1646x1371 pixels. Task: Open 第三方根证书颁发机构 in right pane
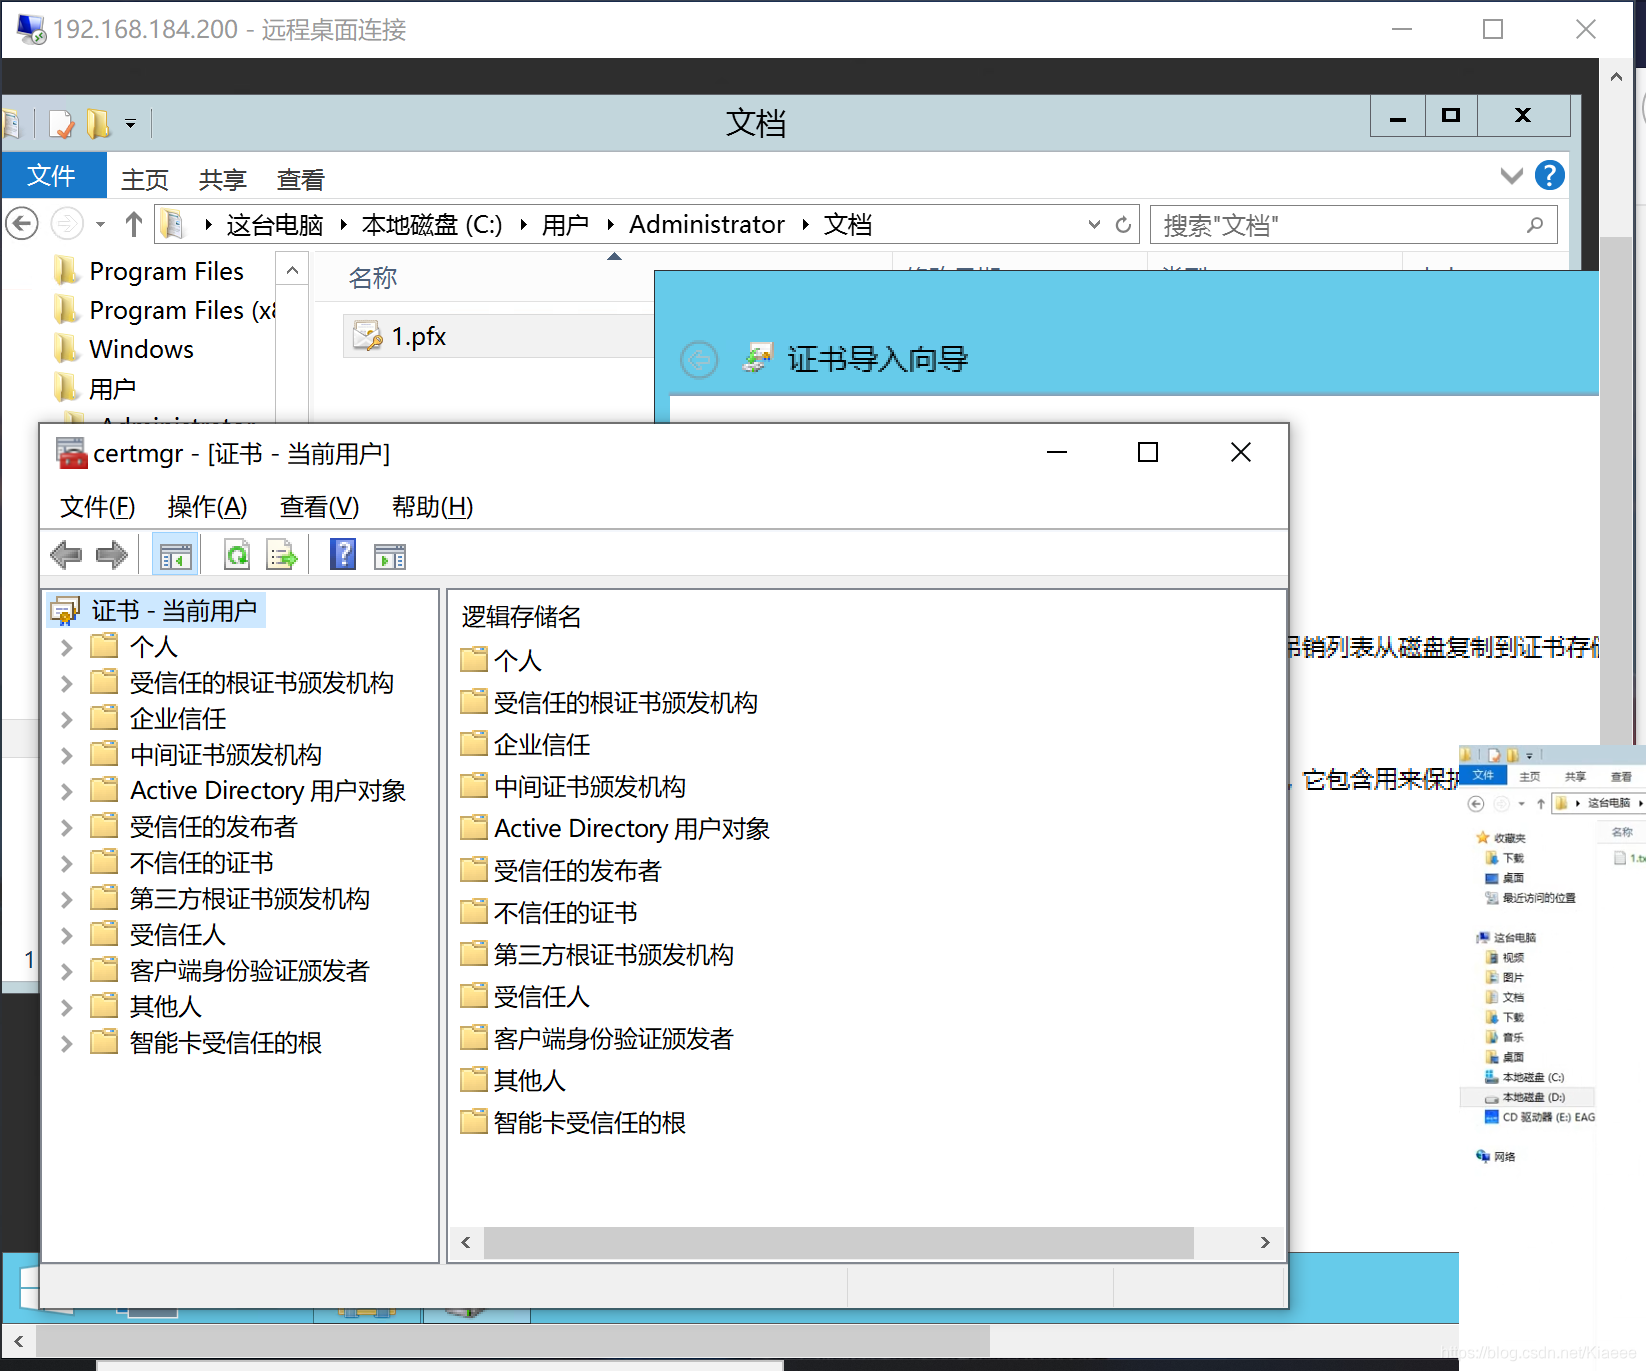[x=597, y=955]
